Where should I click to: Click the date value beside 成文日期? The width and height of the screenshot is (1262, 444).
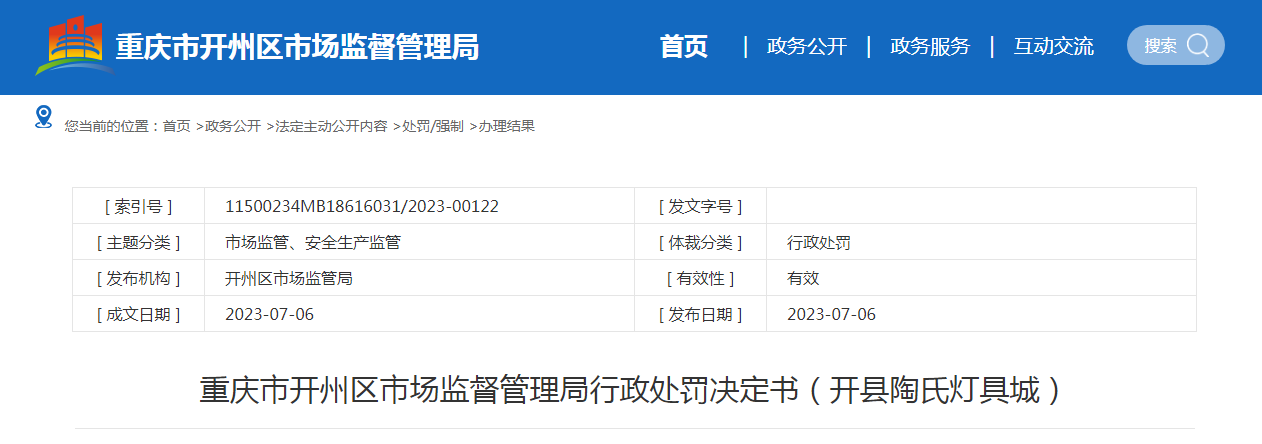click(x=270, y=314)
